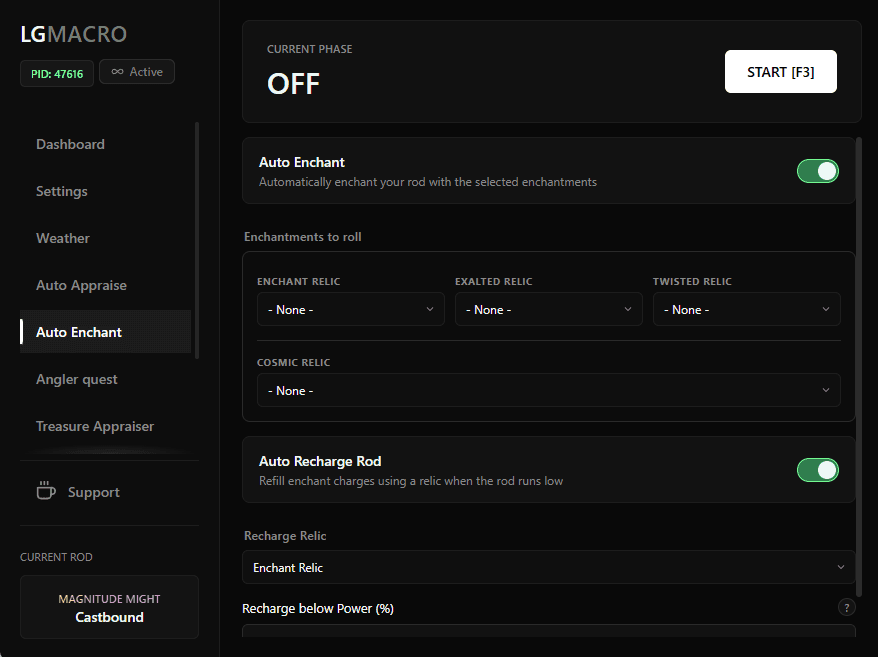Turn off the Auto Enchant switch
The width and height of the screenshot is (878, 657).
click(818, 171)
